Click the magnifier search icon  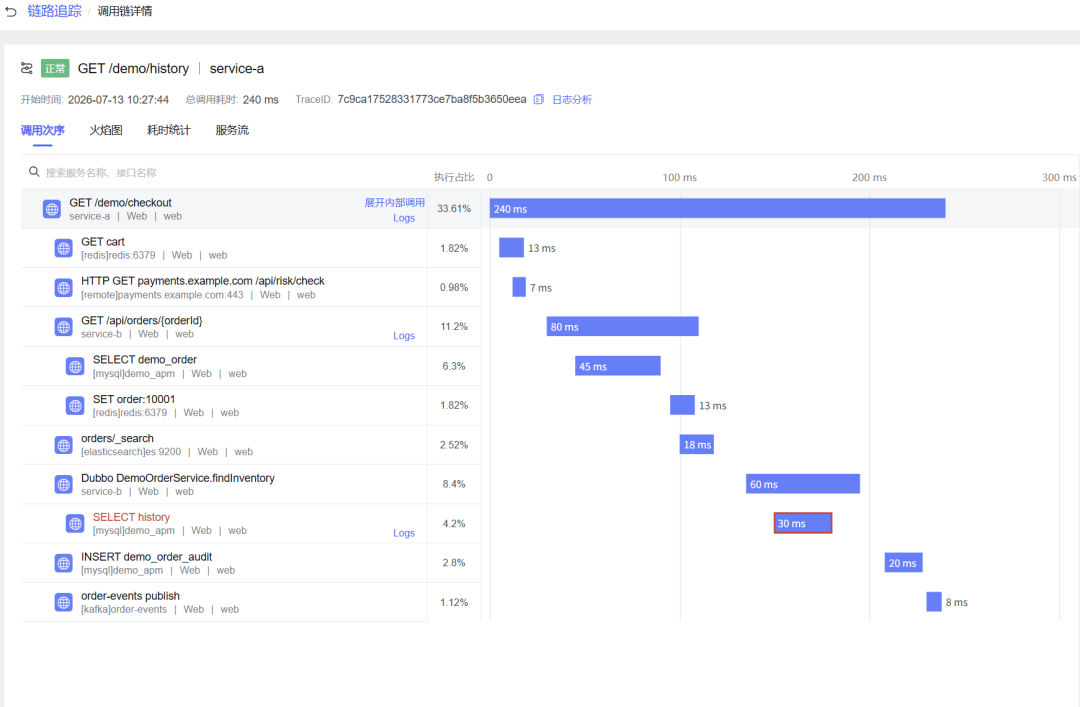(x=34, y=172)
